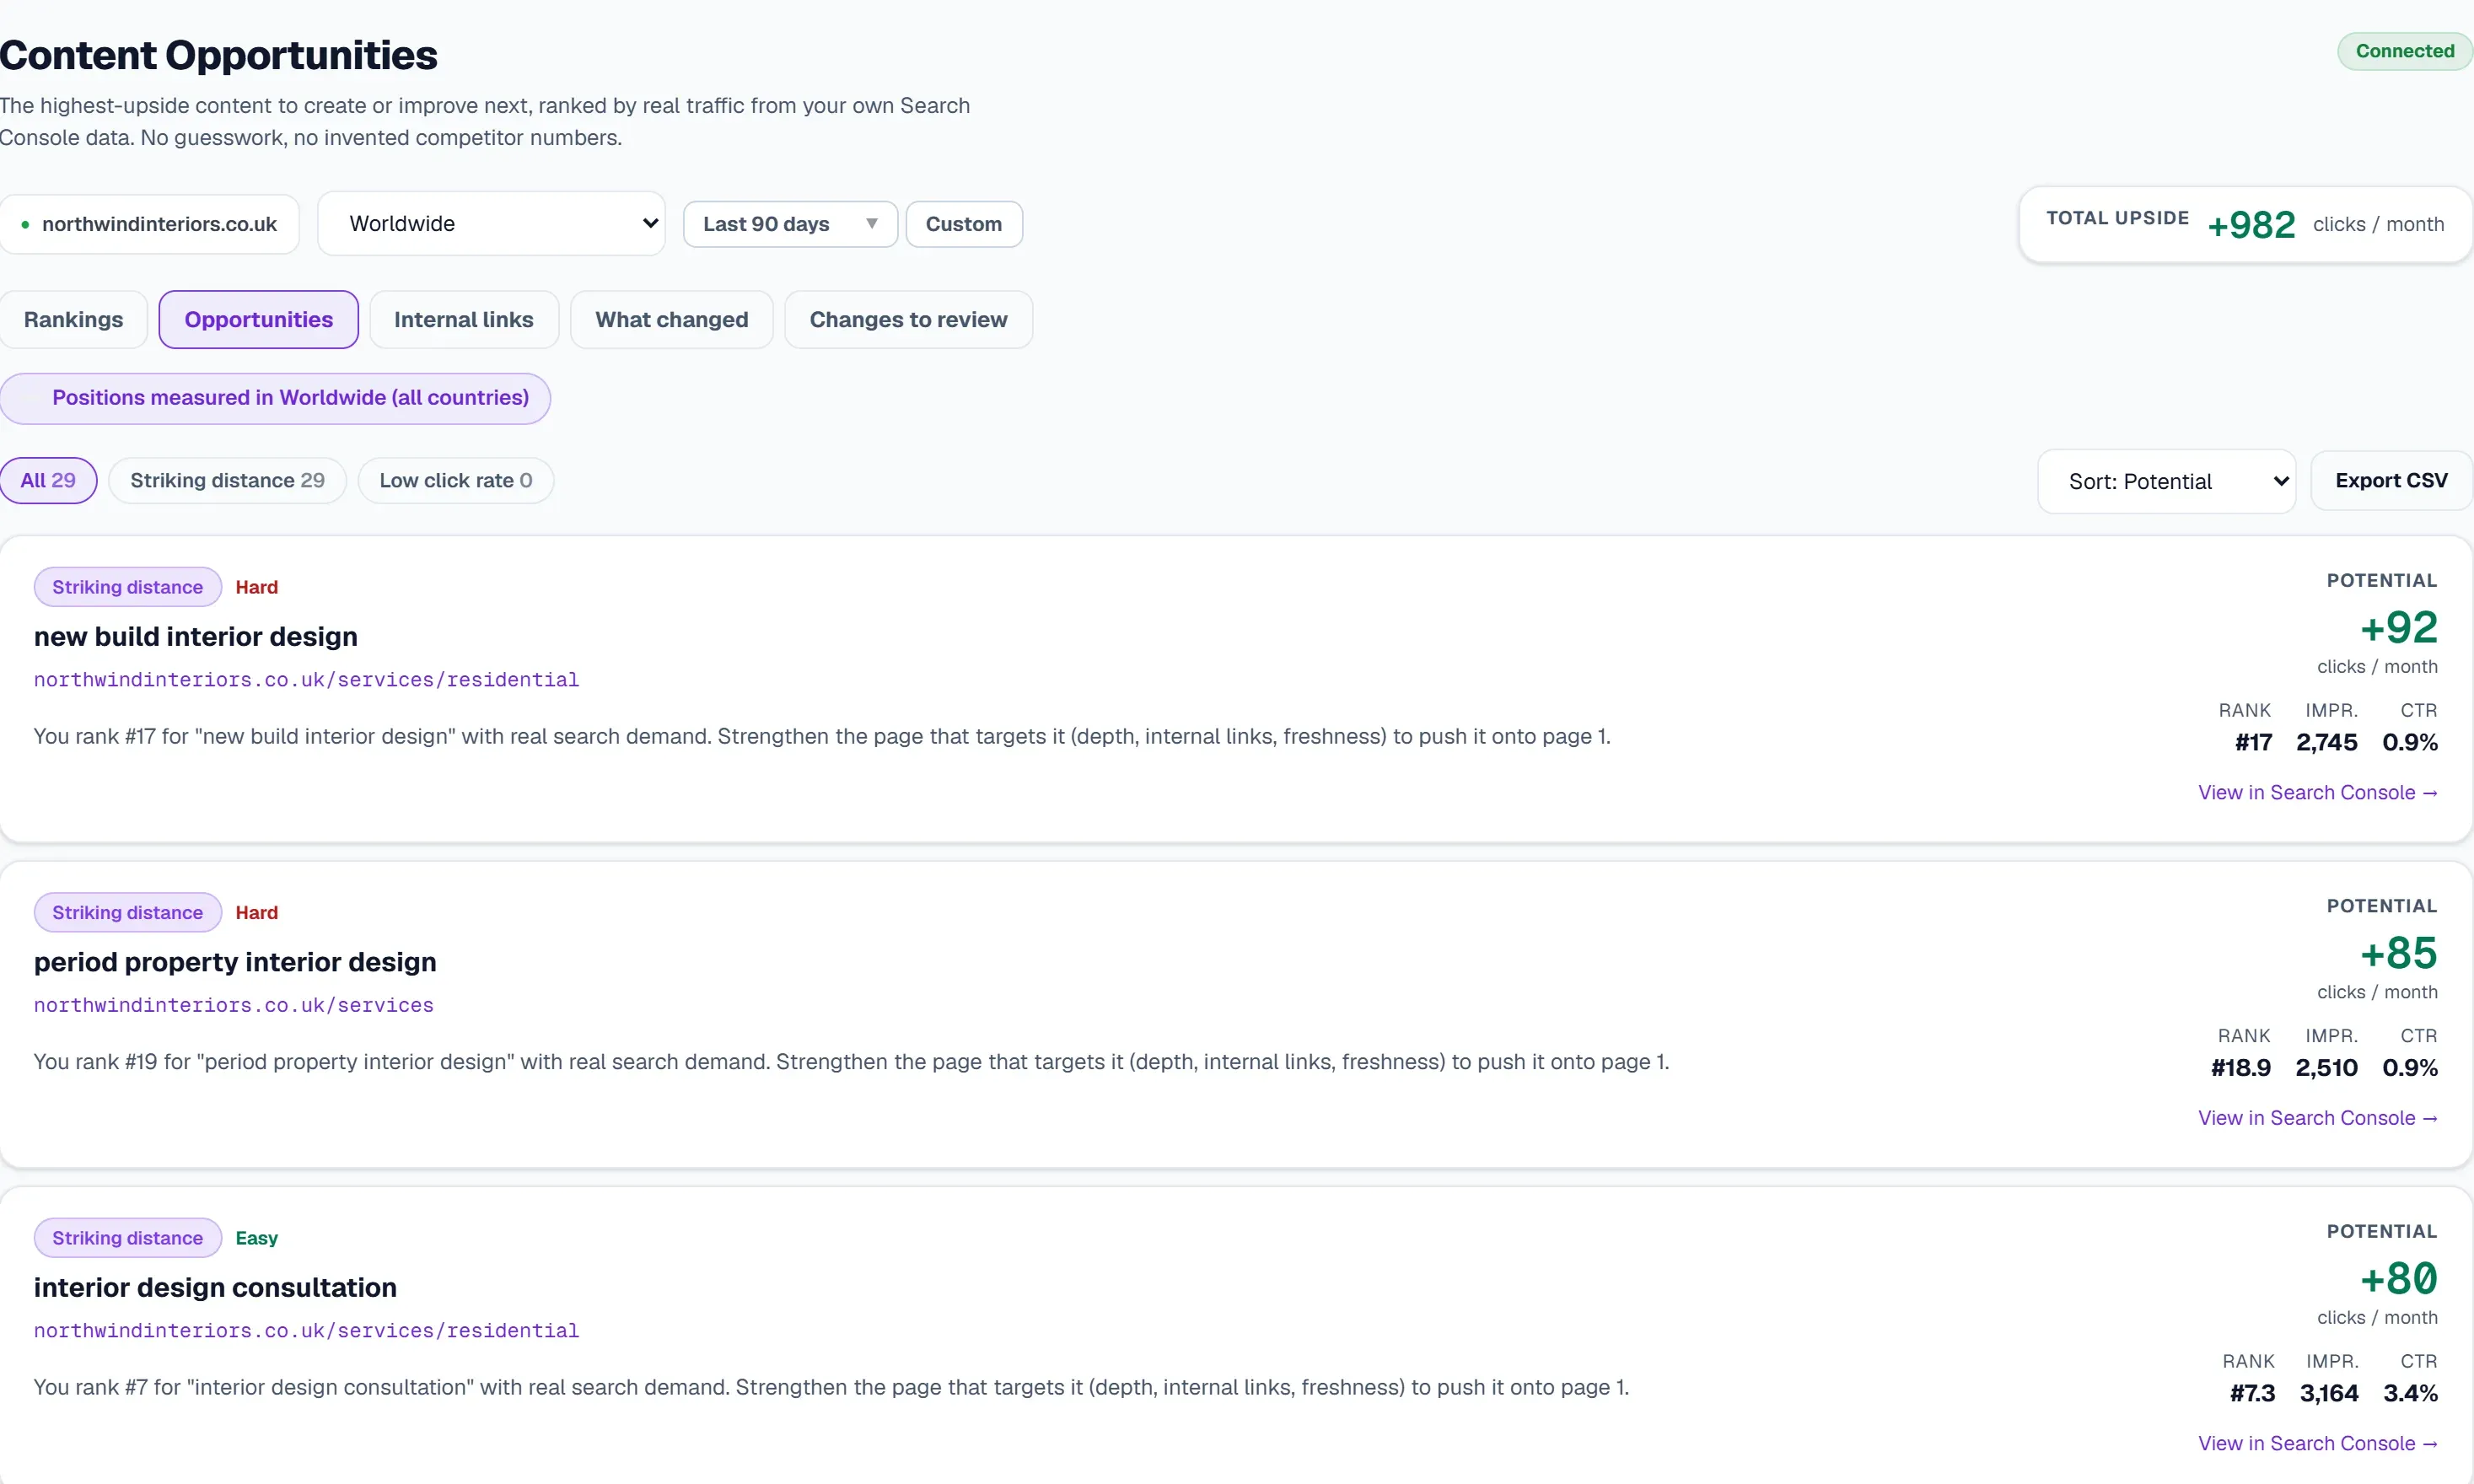Open the Last 90 days date range

790,224
